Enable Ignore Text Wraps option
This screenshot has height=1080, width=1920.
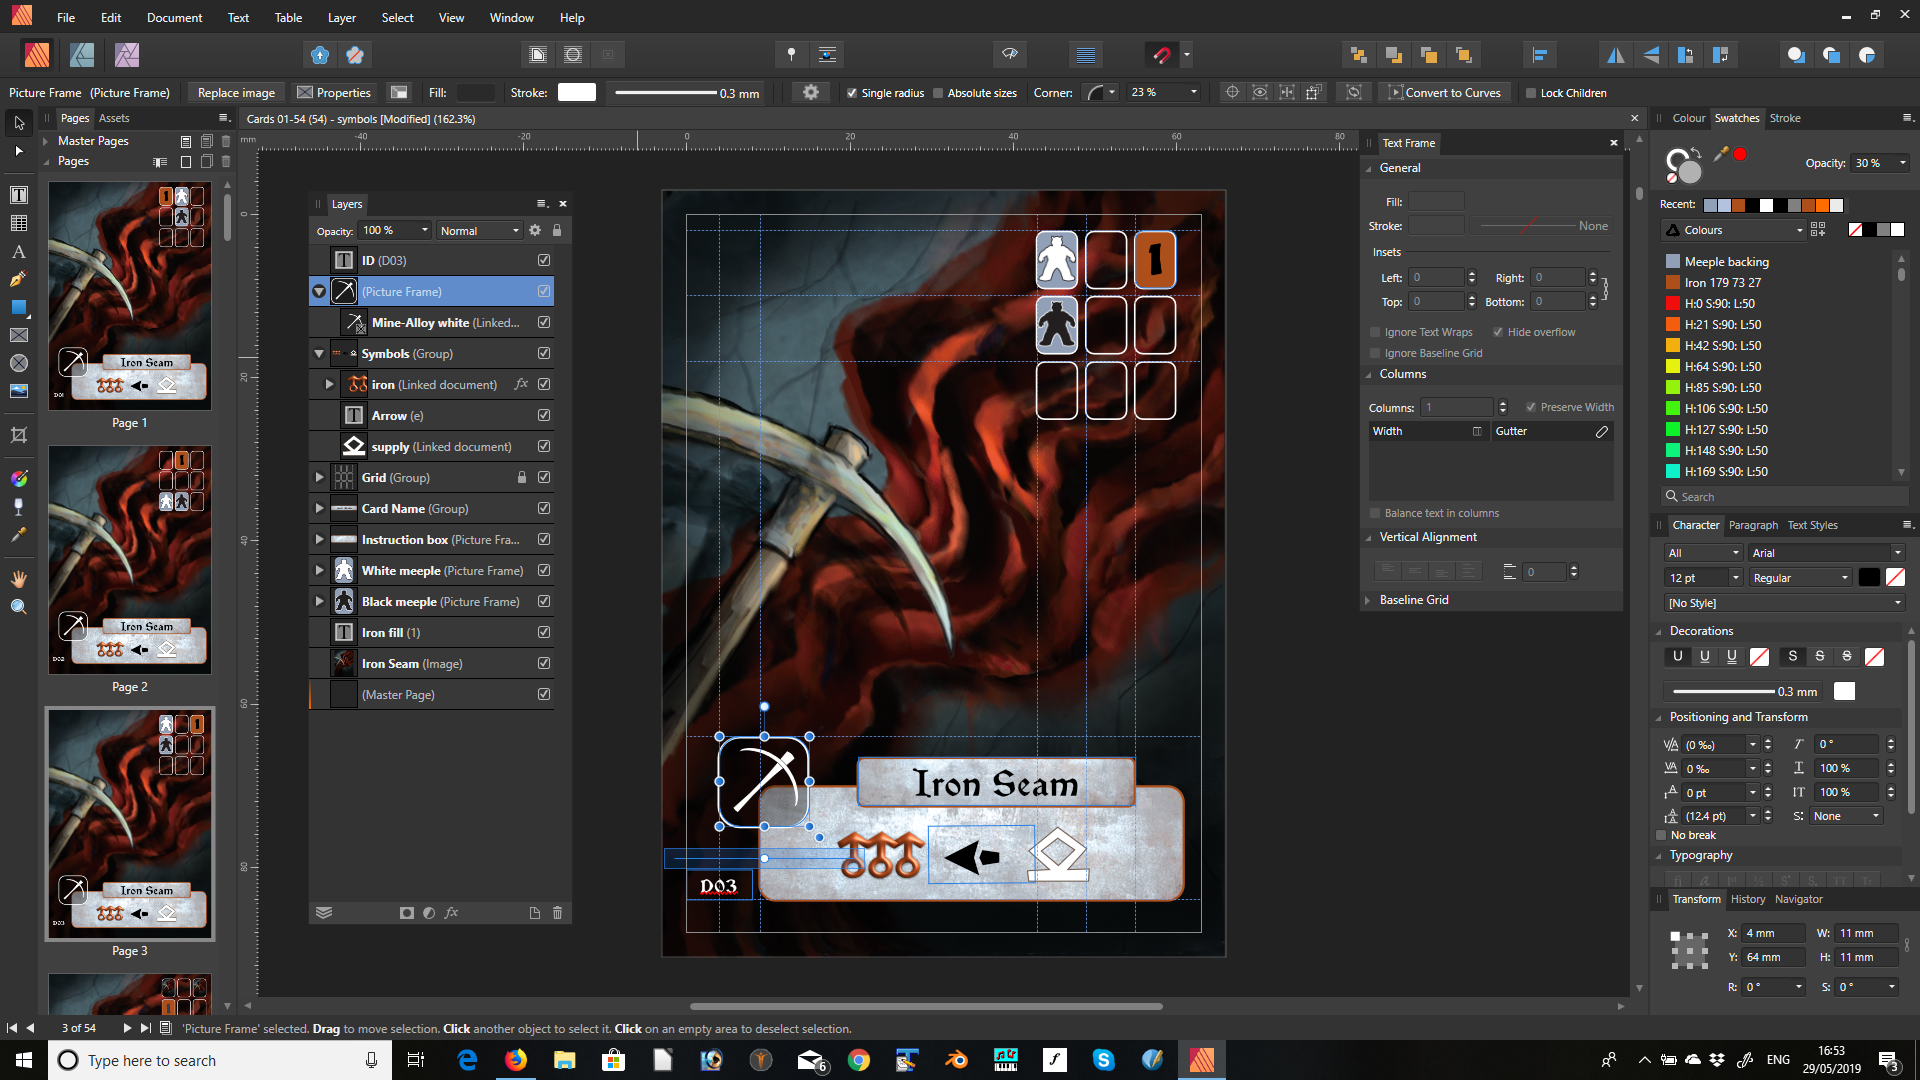click(1375, 332)
